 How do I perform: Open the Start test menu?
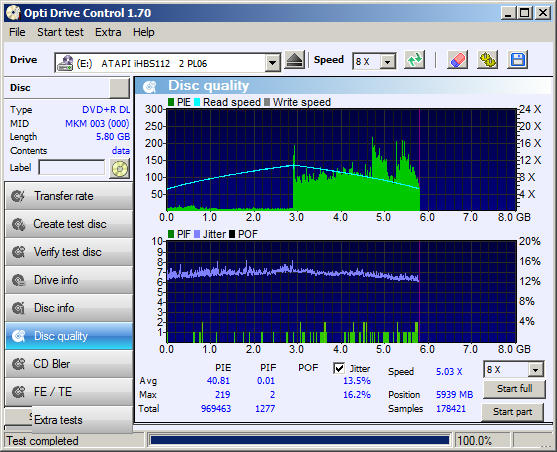pos(60,32)
